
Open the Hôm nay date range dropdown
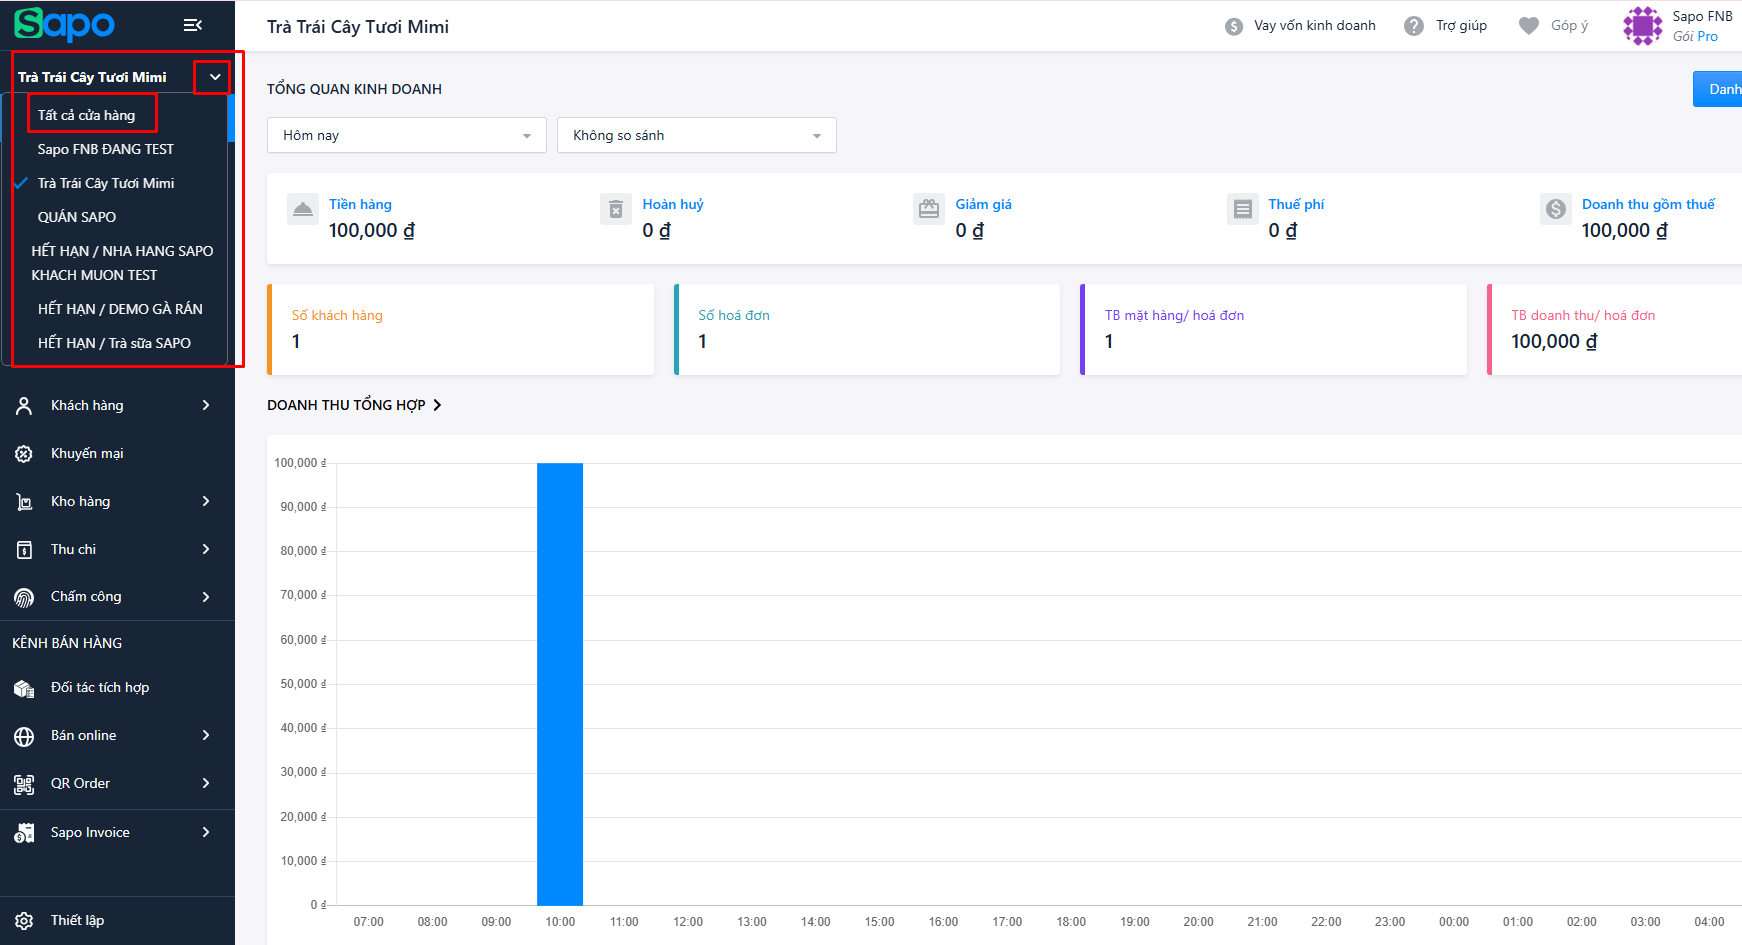(x=406, y=135)
